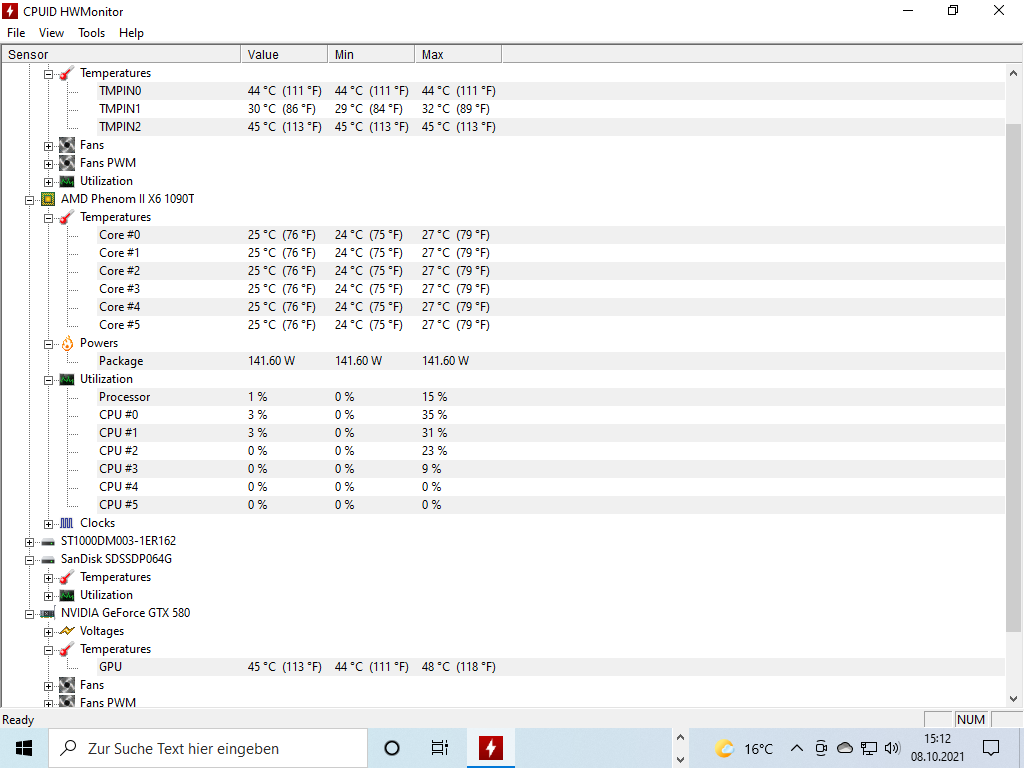Screen dimensions: 1024x768
Task: Open the View menu
Action: [51, 33]
